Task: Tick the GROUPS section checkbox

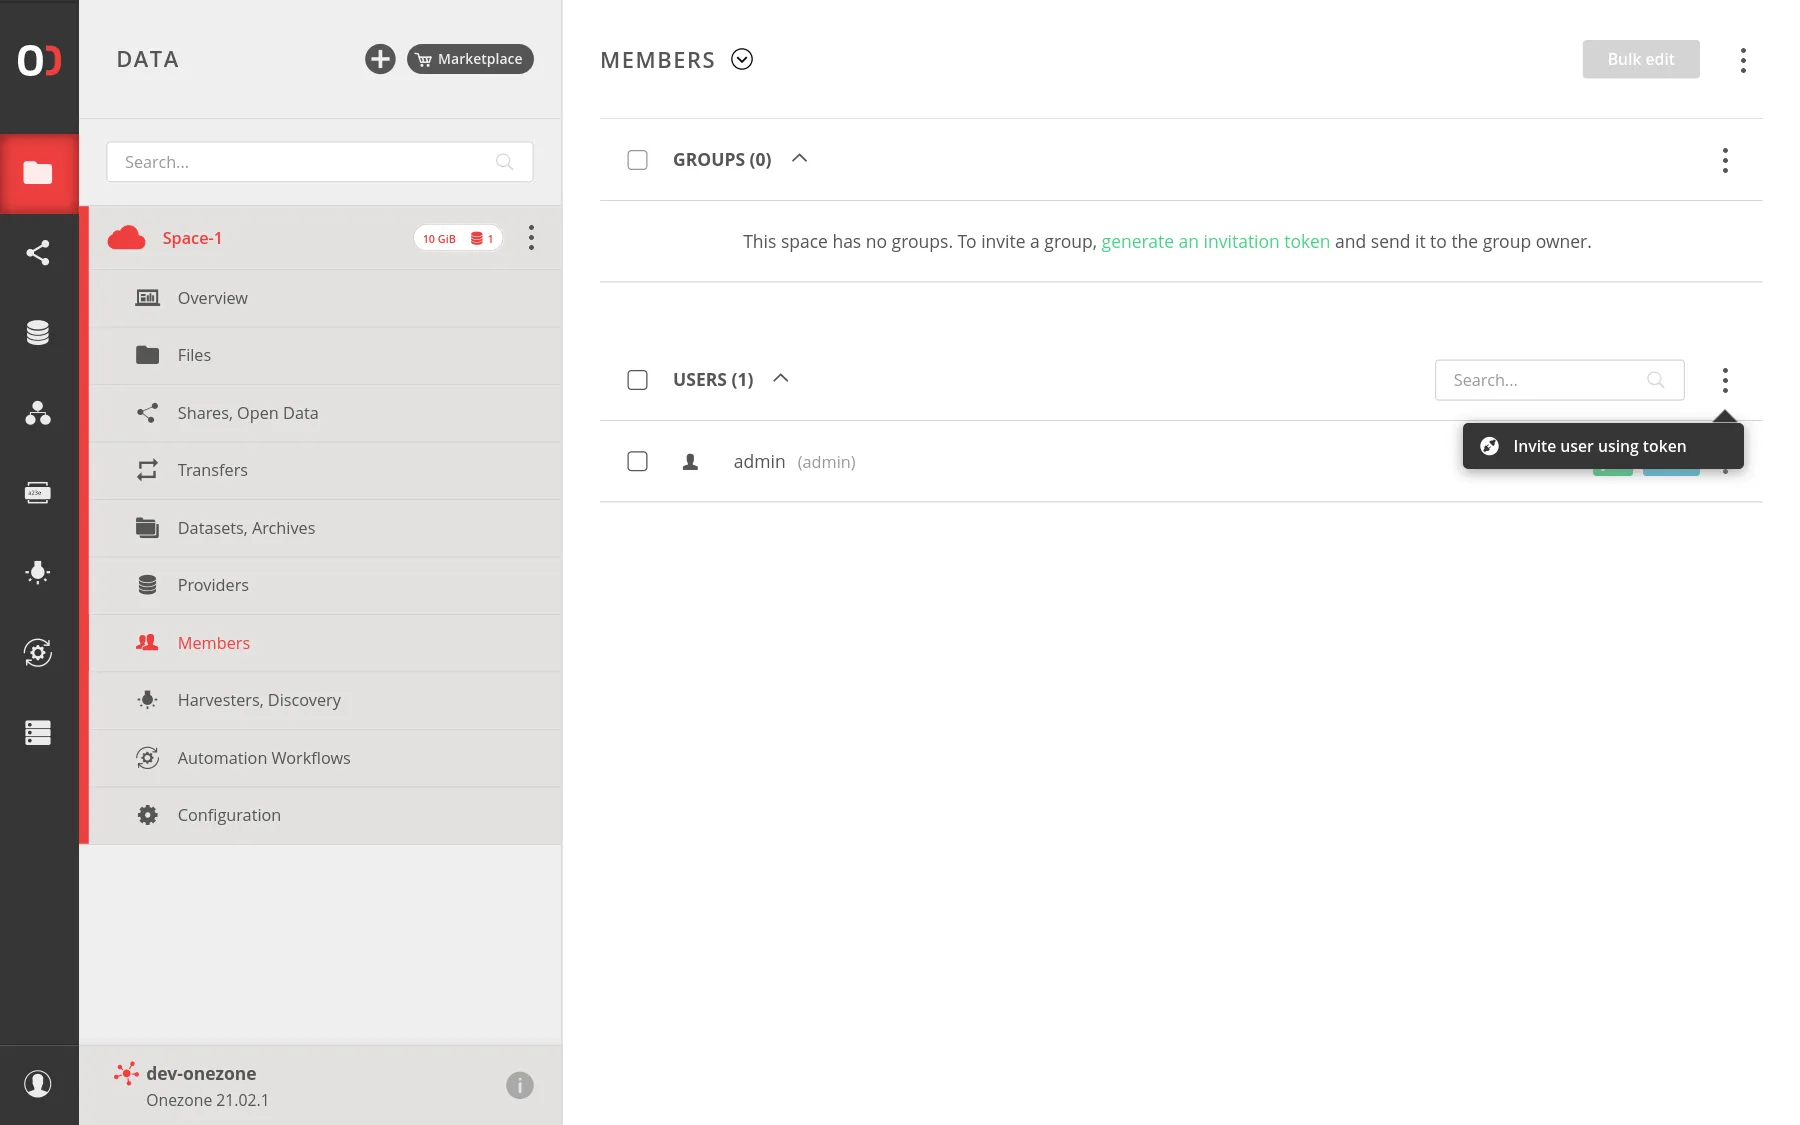Action: click(637, 159)
